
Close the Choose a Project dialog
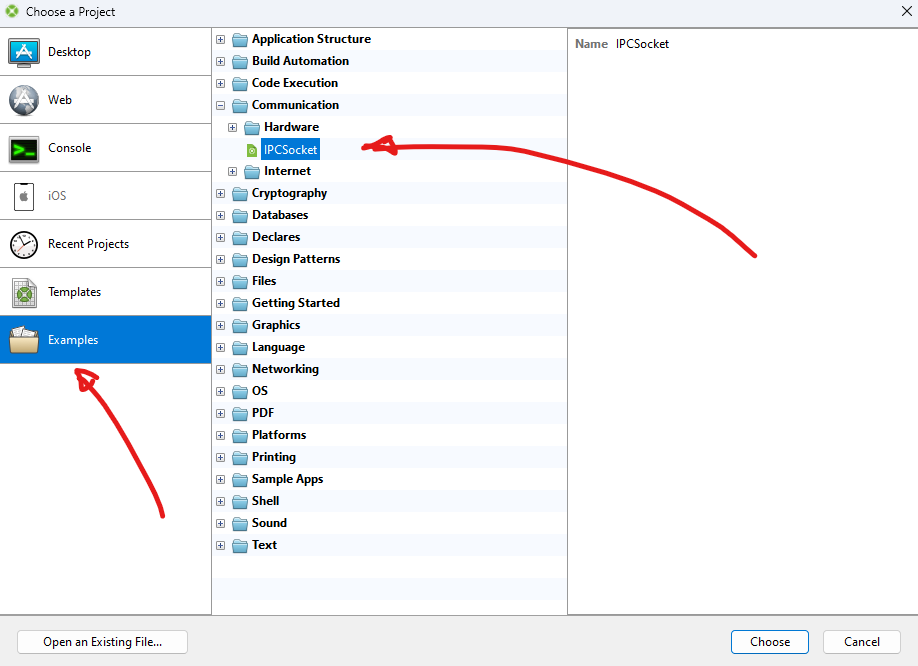906,11
